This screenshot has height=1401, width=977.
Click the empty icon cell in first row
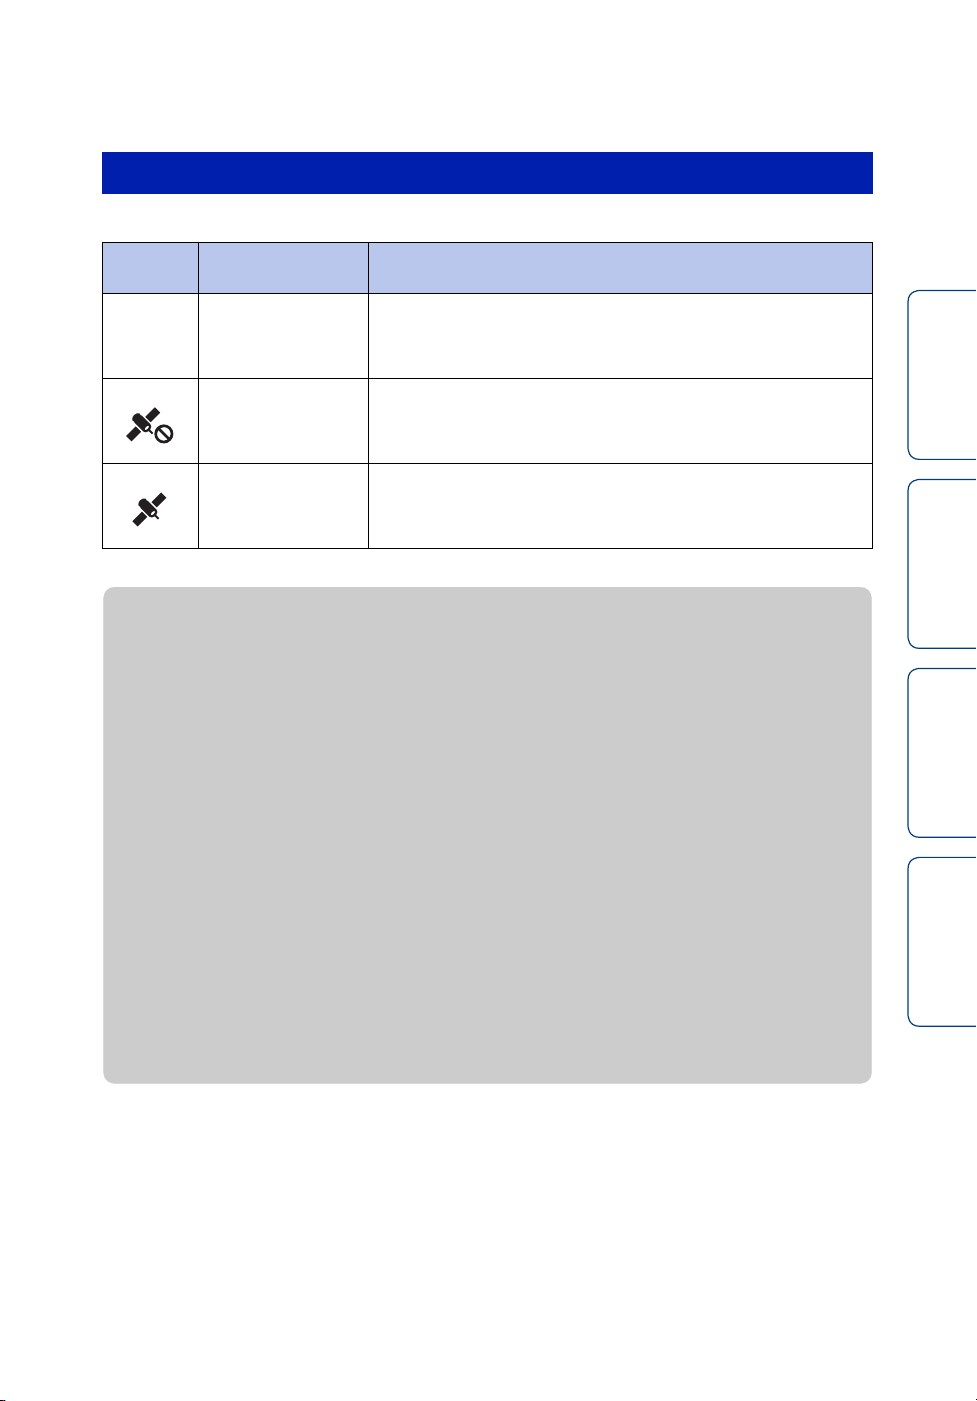(x=150, y=335)
